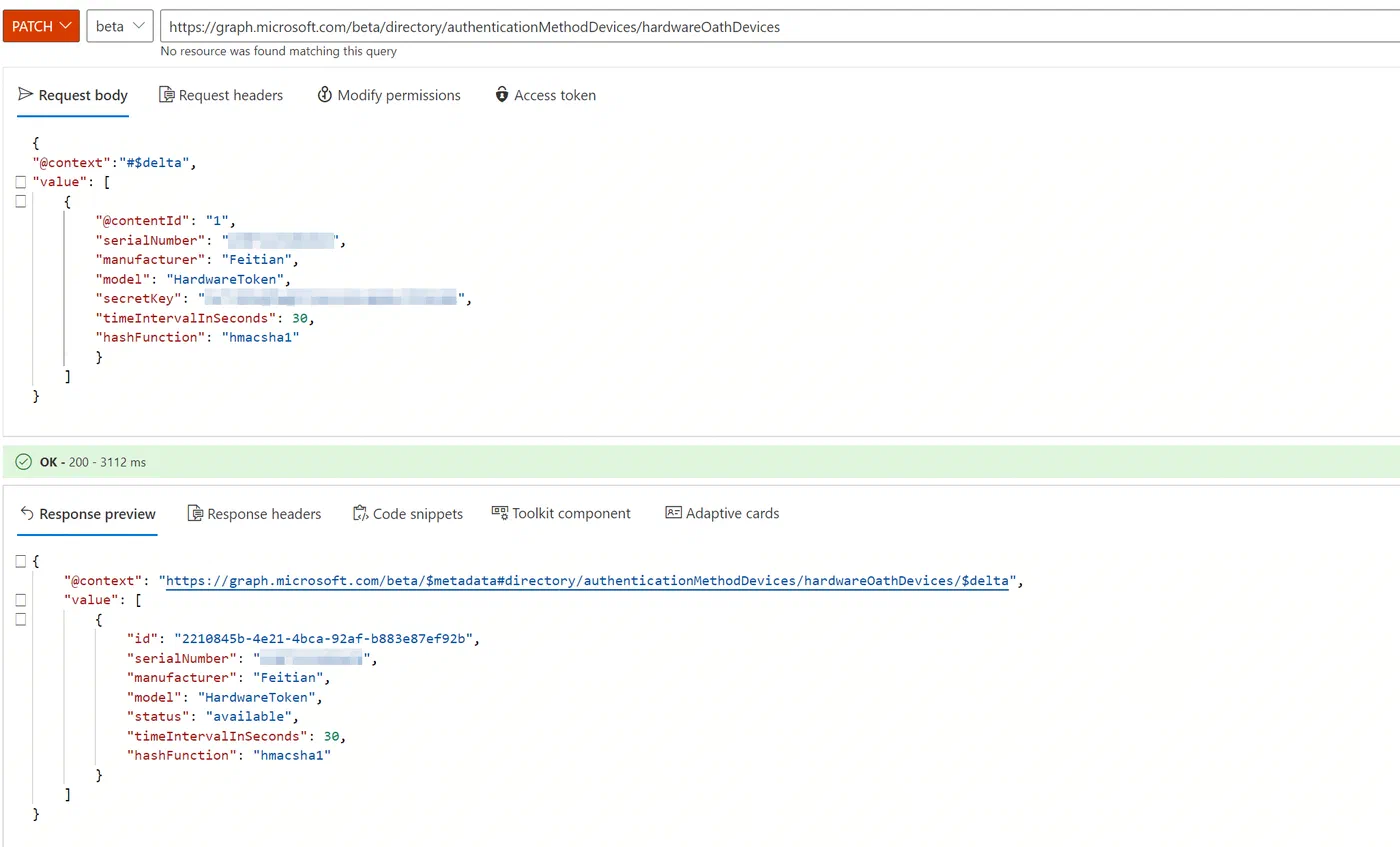Collapse the response root JSON object
The image size is (1400, 847).
click(21, 561)
